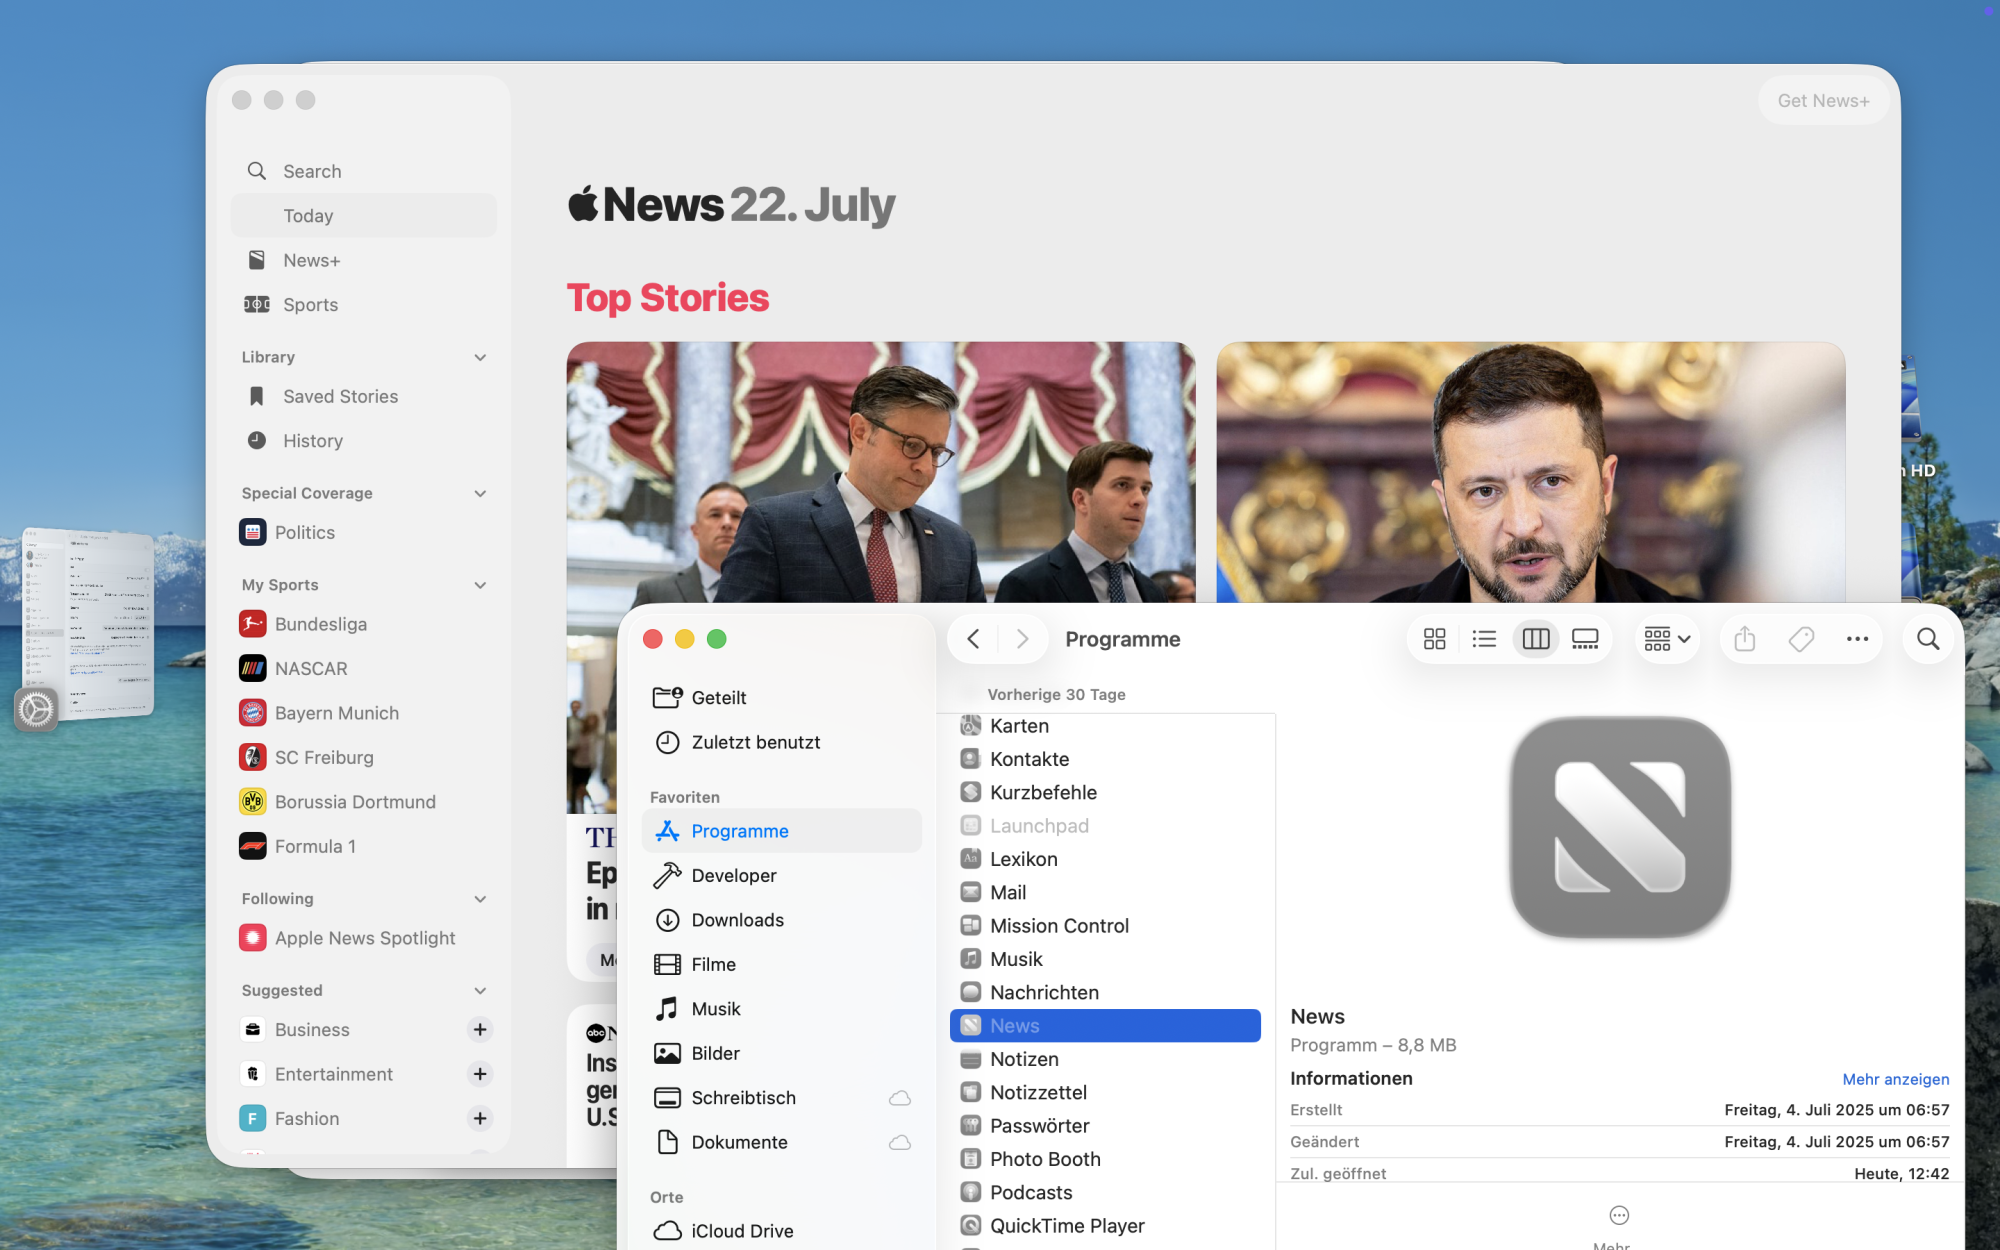Open the Finder group-by dropdown
The height and width of the screenshot is (1250, 2000).
click(1666, 639)
